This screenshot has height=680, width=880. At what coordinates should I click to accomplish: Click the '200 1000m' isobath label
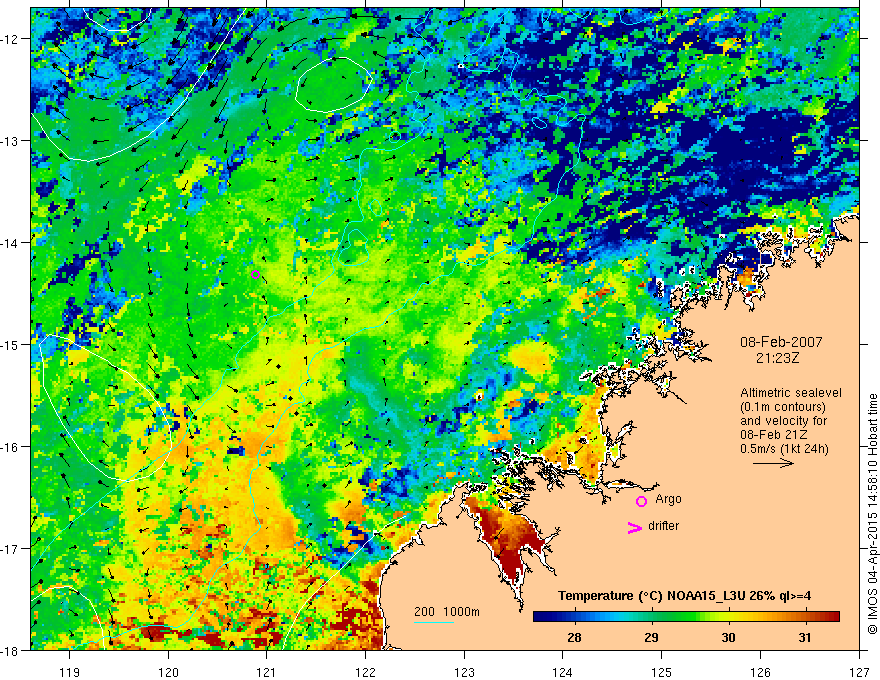tap(447, 612)
